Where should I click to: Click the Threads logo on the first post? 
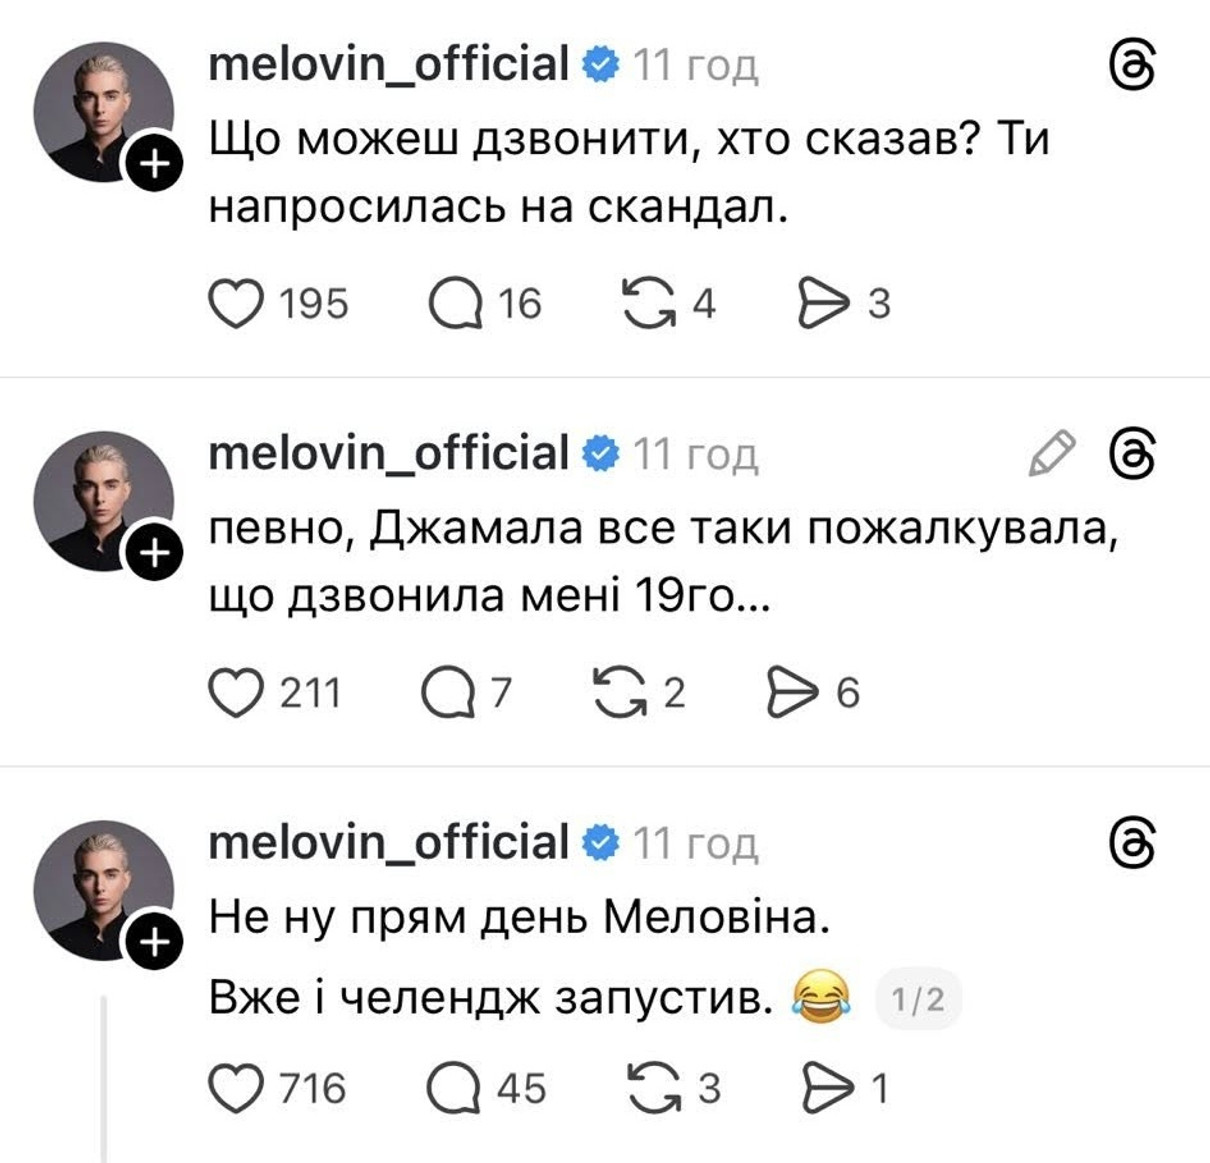pyautogui.click(x=1133, y=62)
